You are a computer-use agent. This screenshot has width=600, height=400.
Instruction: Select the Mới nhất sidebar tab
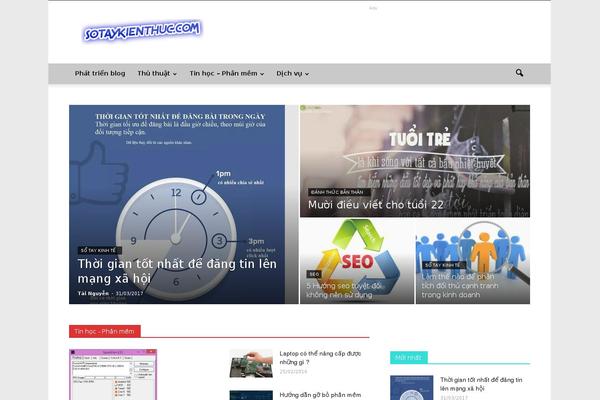point(408,358)
